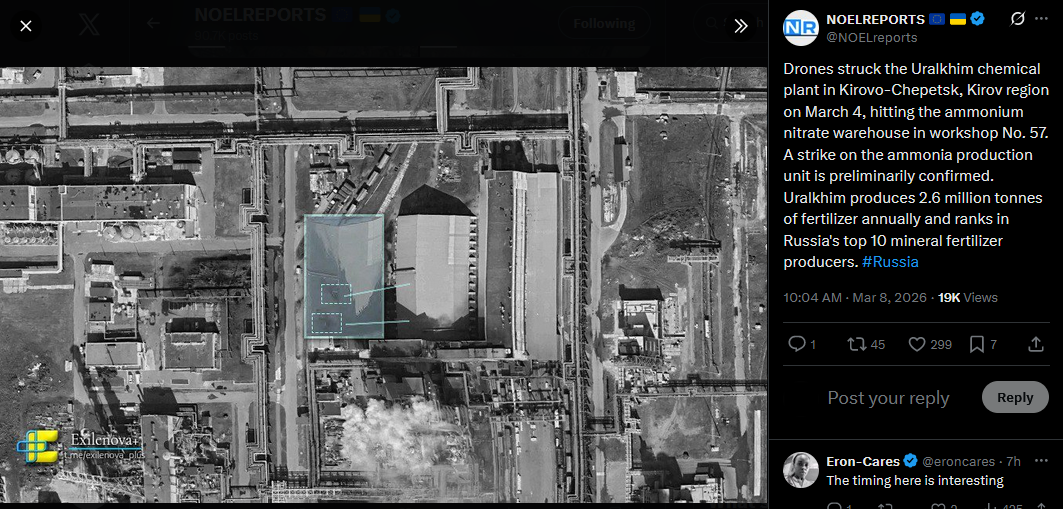Click the 19K Views count
The height and width of the screenshot is (509, 1063).
pos(967,298)
